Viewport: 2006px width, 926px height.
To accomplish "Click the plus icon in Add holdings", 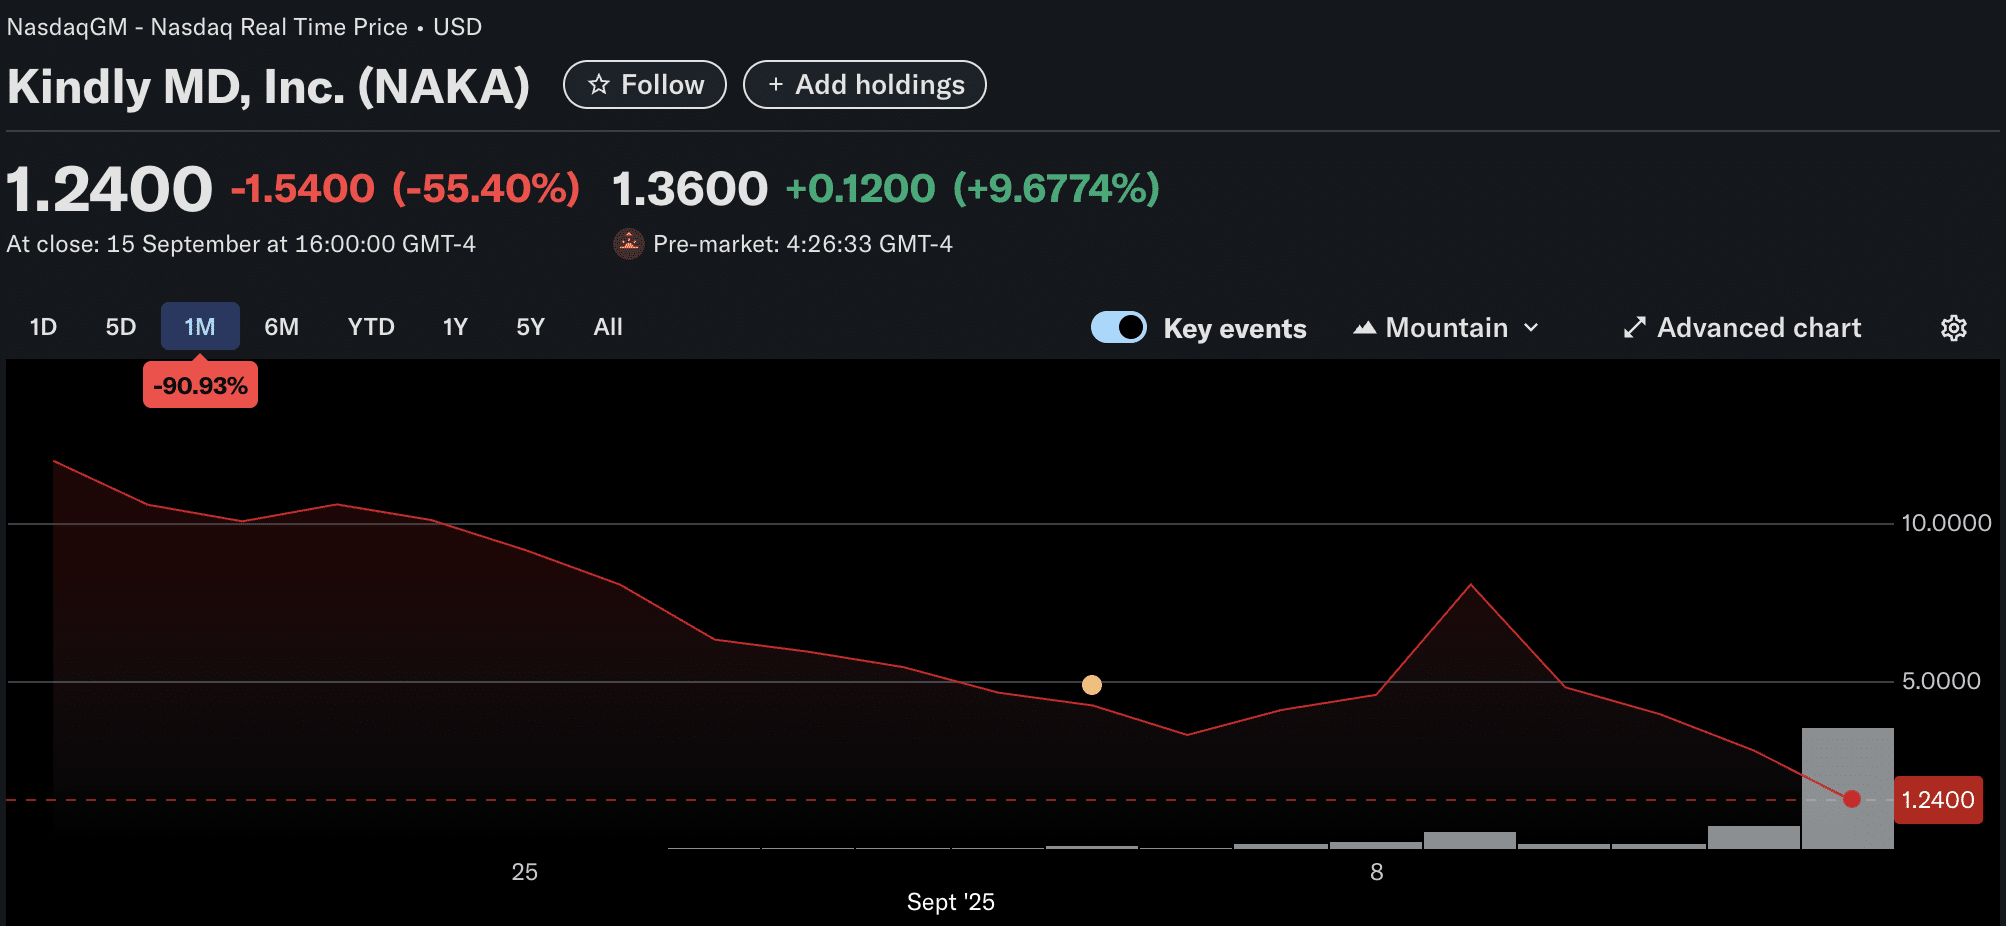I will point(775,85).
